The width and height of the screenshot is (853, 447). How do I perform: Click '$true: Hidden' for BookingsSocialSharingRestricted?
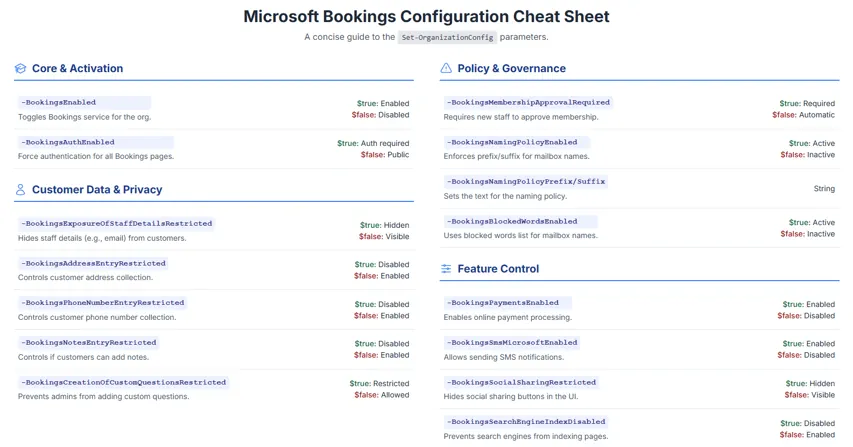[x=810, y=384]
